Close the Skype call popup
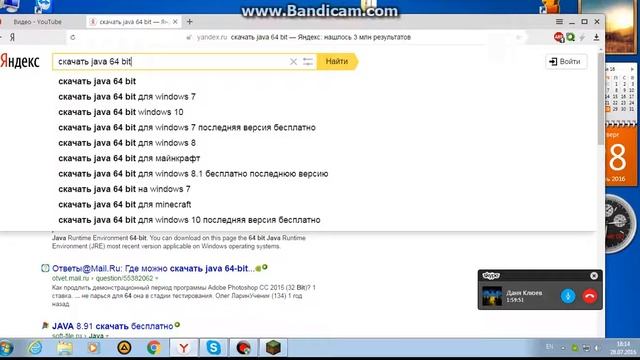Screen dimensions: 640x360 (594, 276)
